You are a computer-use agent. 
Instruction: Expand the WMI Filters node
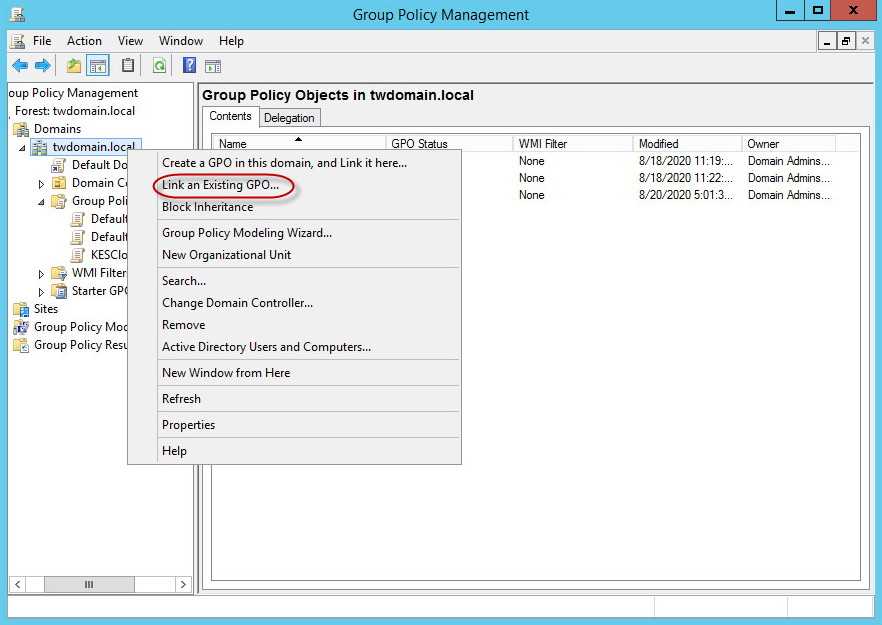[x=40, y=272]
